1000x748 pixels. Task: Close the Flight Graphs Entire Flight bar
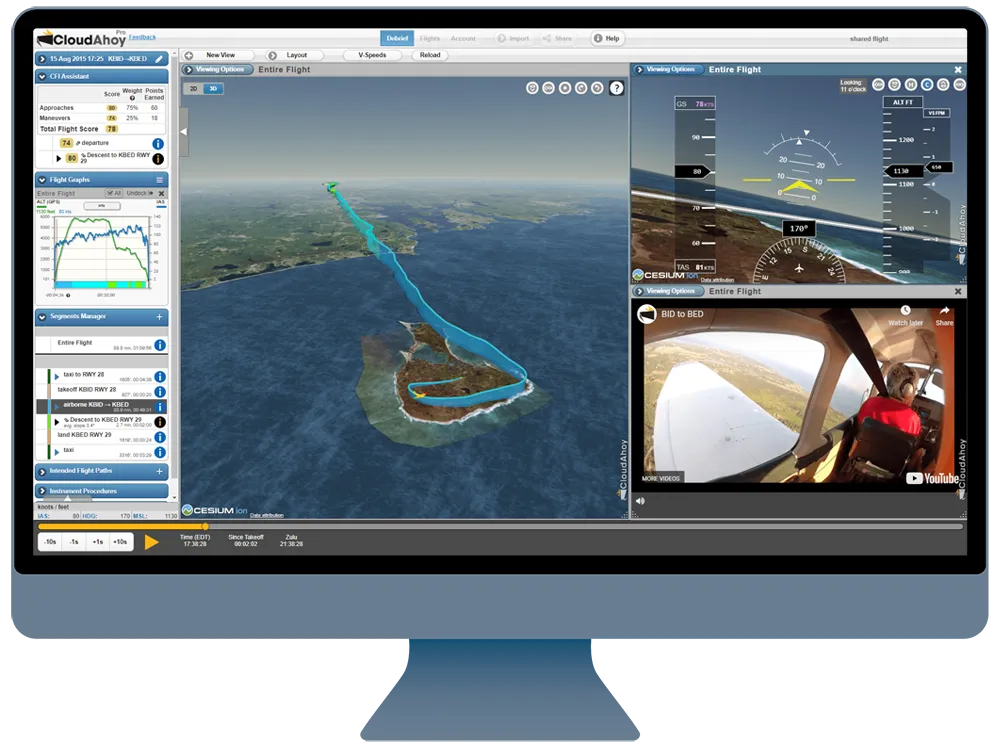(x=161, y=193)
